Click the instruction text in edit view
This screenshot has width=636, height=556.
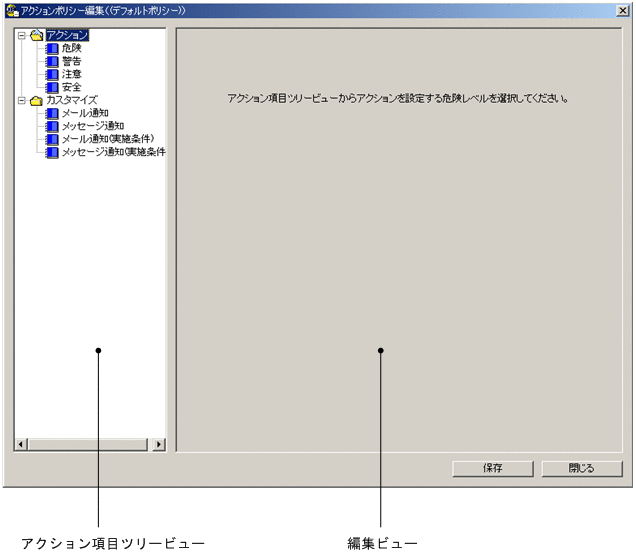[398, 99]
